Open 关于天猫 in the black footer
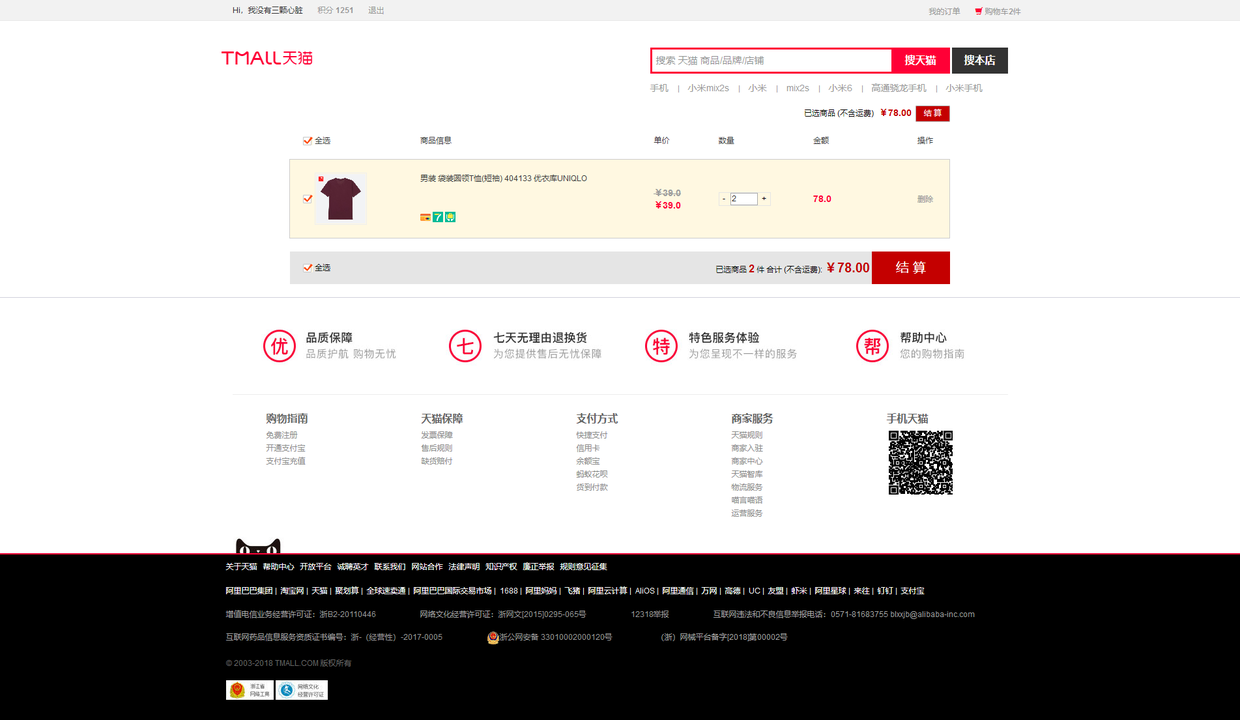 coord(241,567)
